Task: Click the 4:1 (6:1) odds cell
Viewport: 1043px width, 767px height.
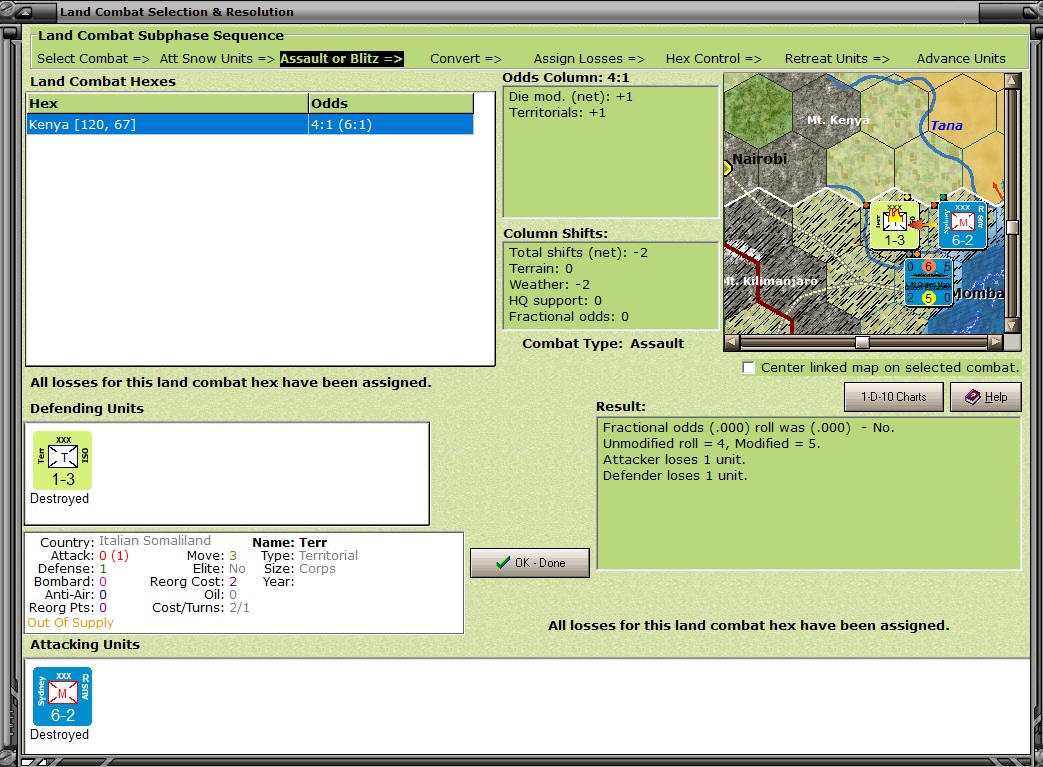Action: 390,124
